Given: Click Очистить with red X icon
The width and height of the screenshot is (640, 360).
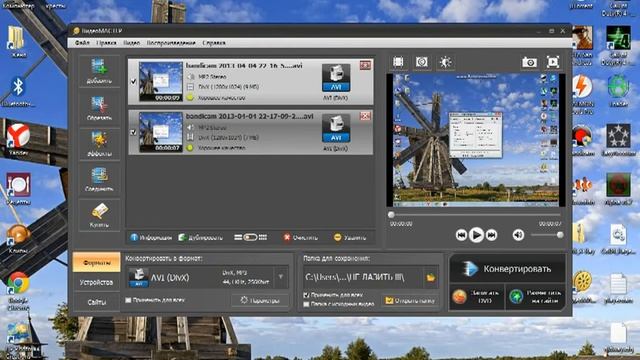Looking at the screenshot, I should pos(300,238).
